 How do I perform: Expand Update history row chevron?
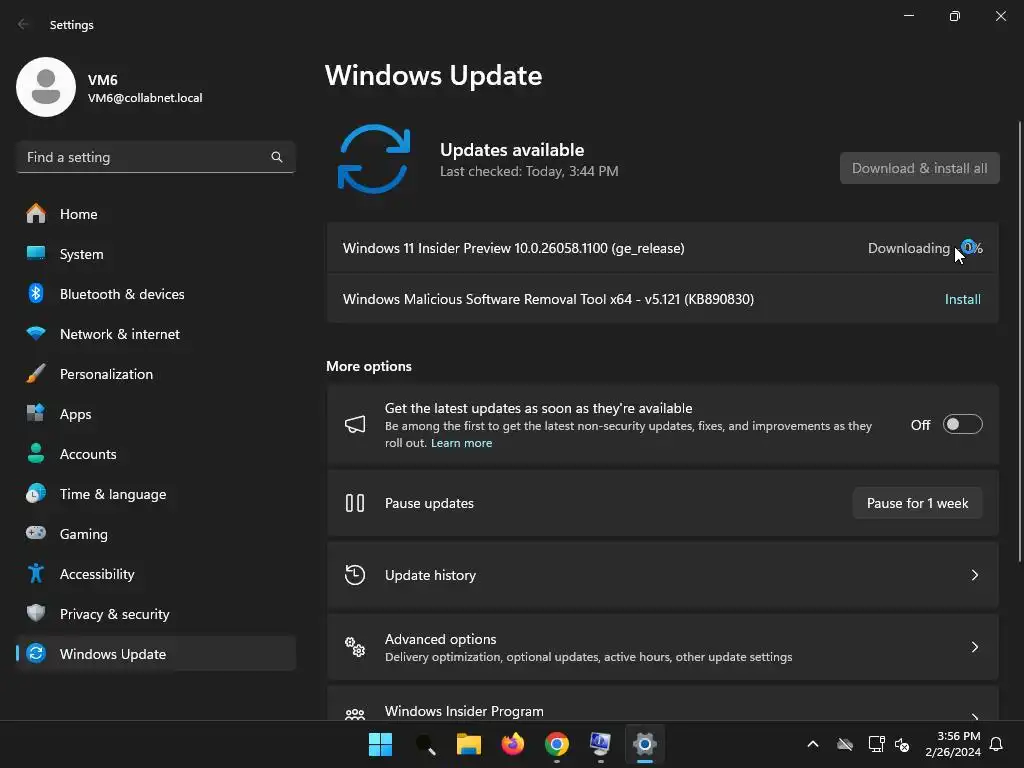click(974, 575)
